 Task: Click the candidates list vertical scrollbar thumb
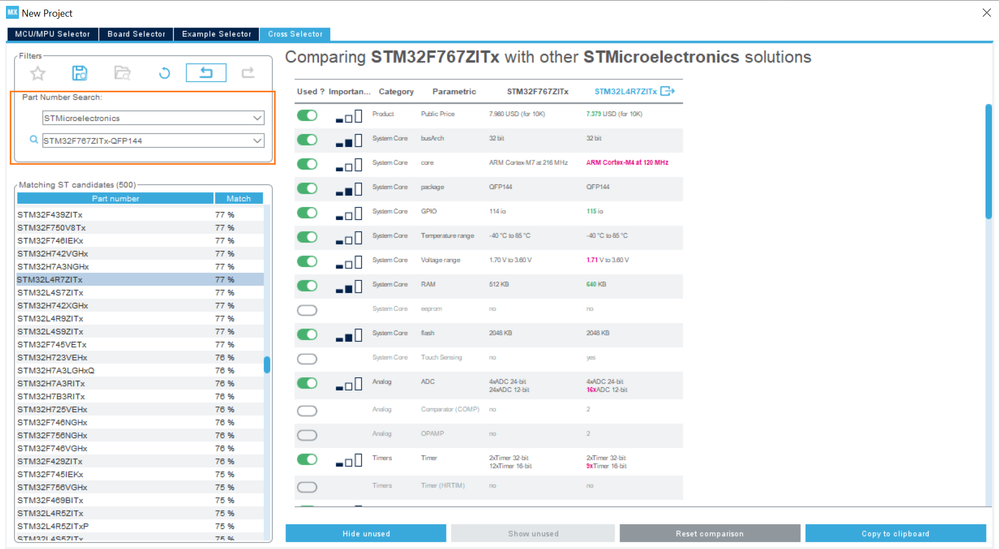[267, 365]
